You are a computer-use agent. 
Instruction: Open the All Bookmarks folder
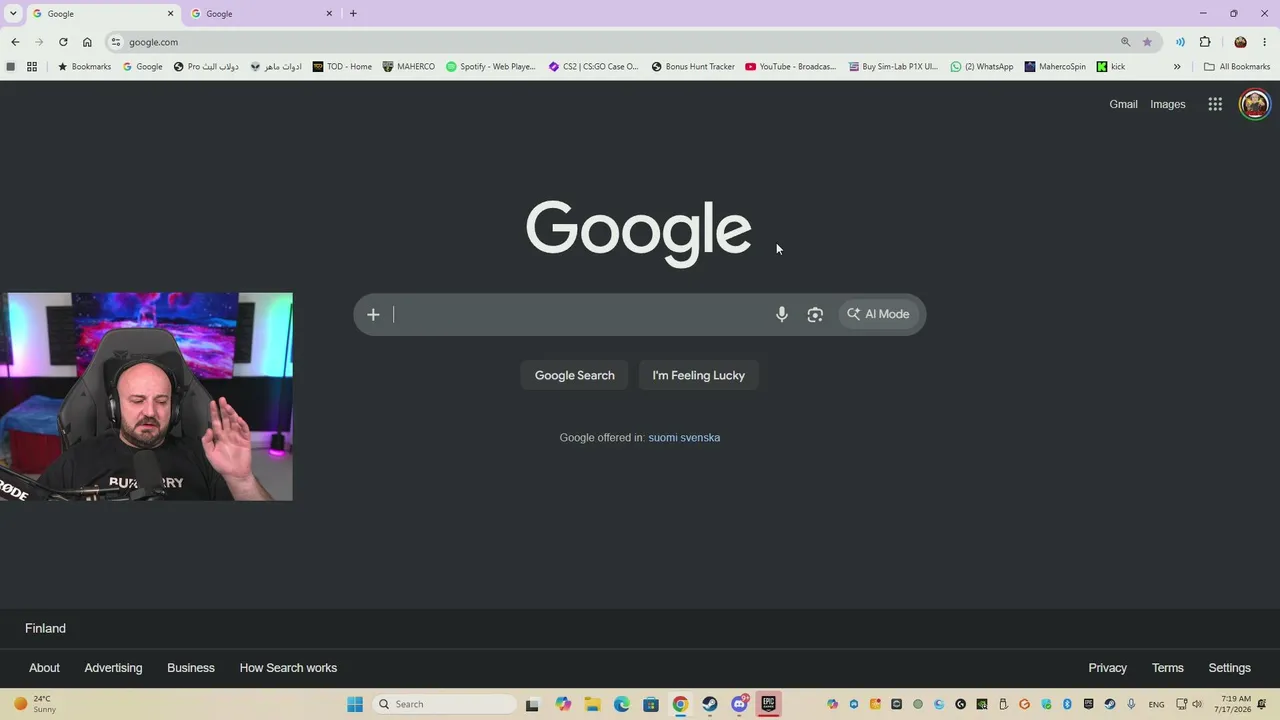pos(1237,67)
